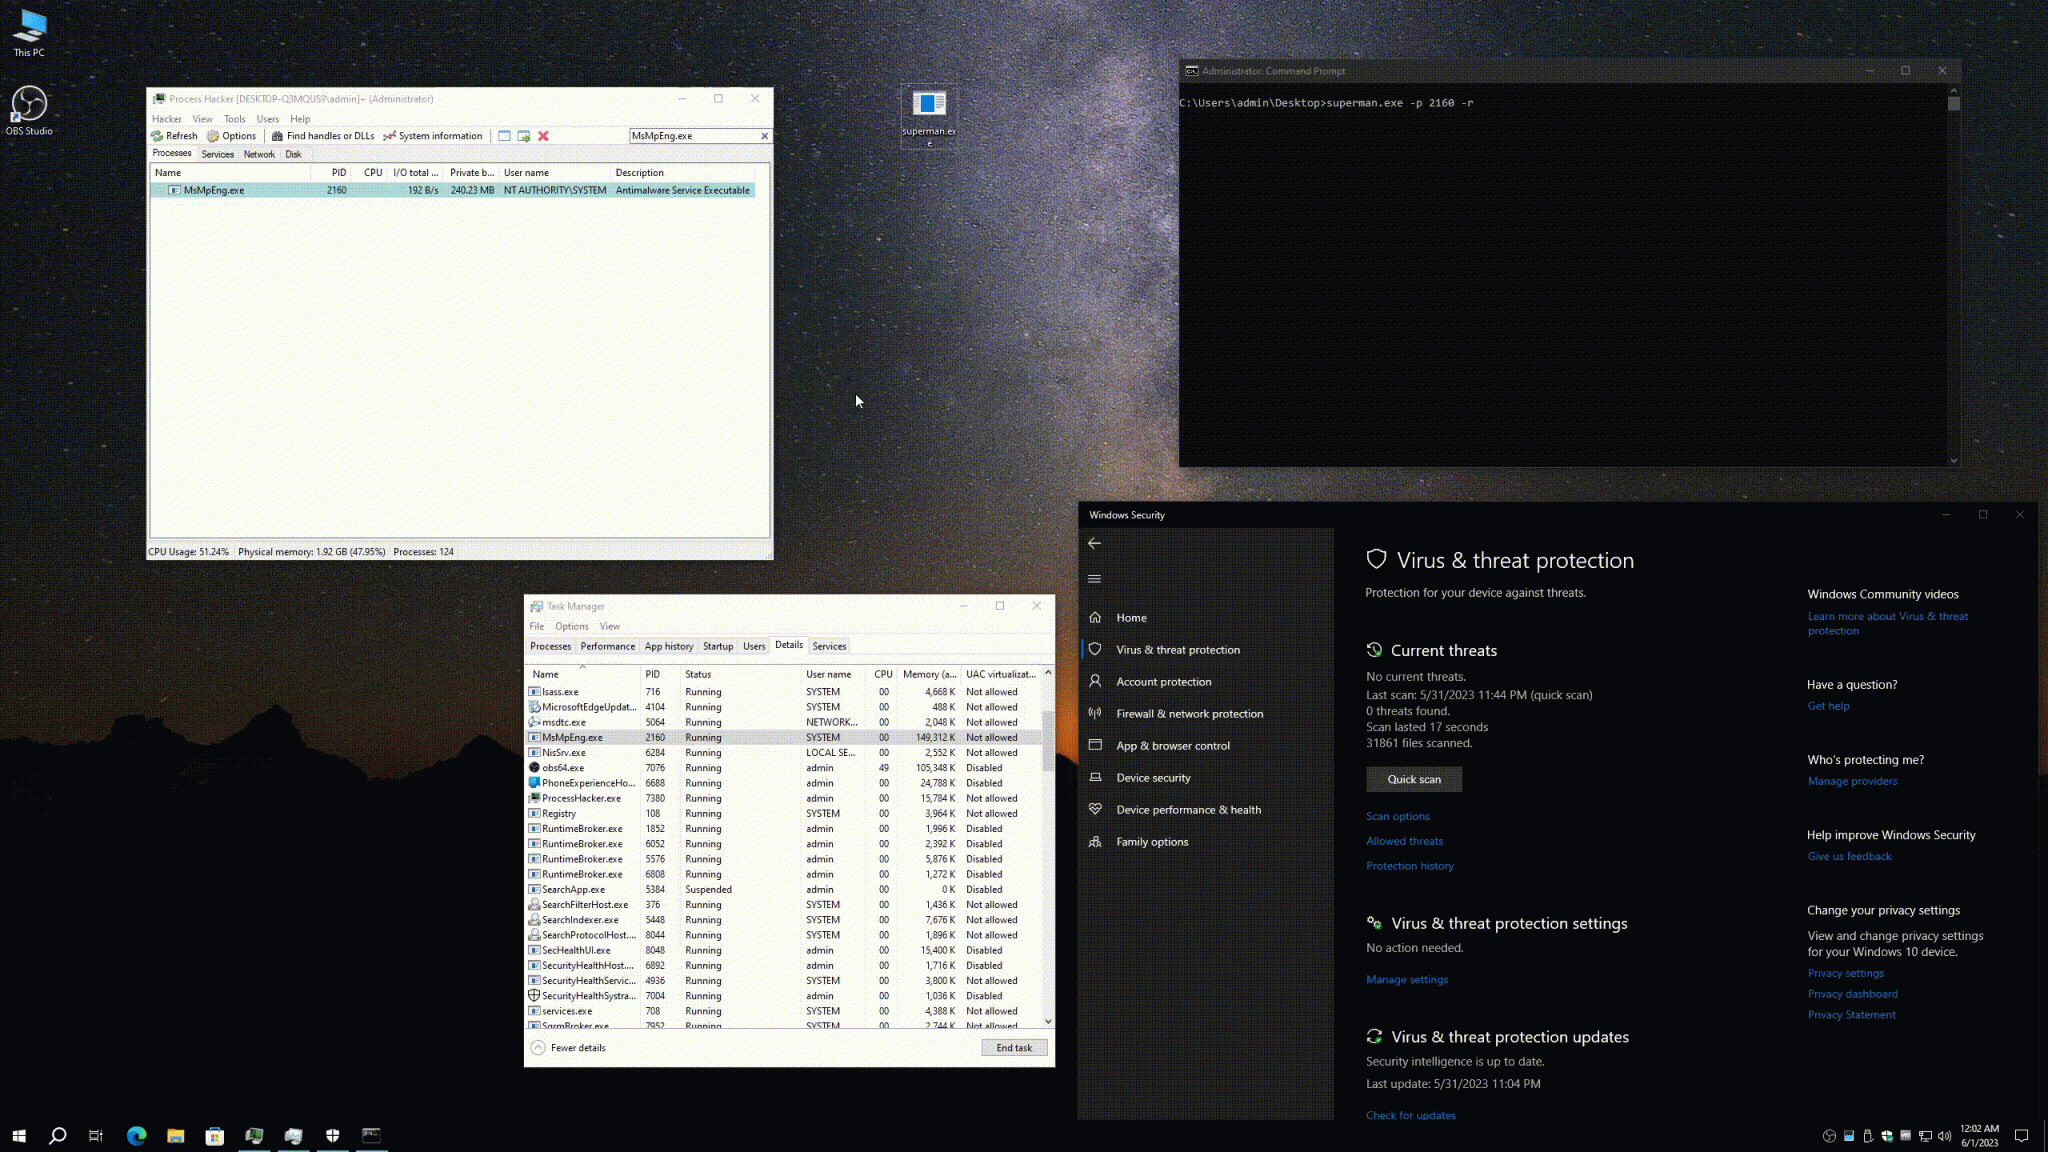Viewport: 2048px width, 1152px height.
Task: Open the Hacker menu
Action: coord(166,119)
